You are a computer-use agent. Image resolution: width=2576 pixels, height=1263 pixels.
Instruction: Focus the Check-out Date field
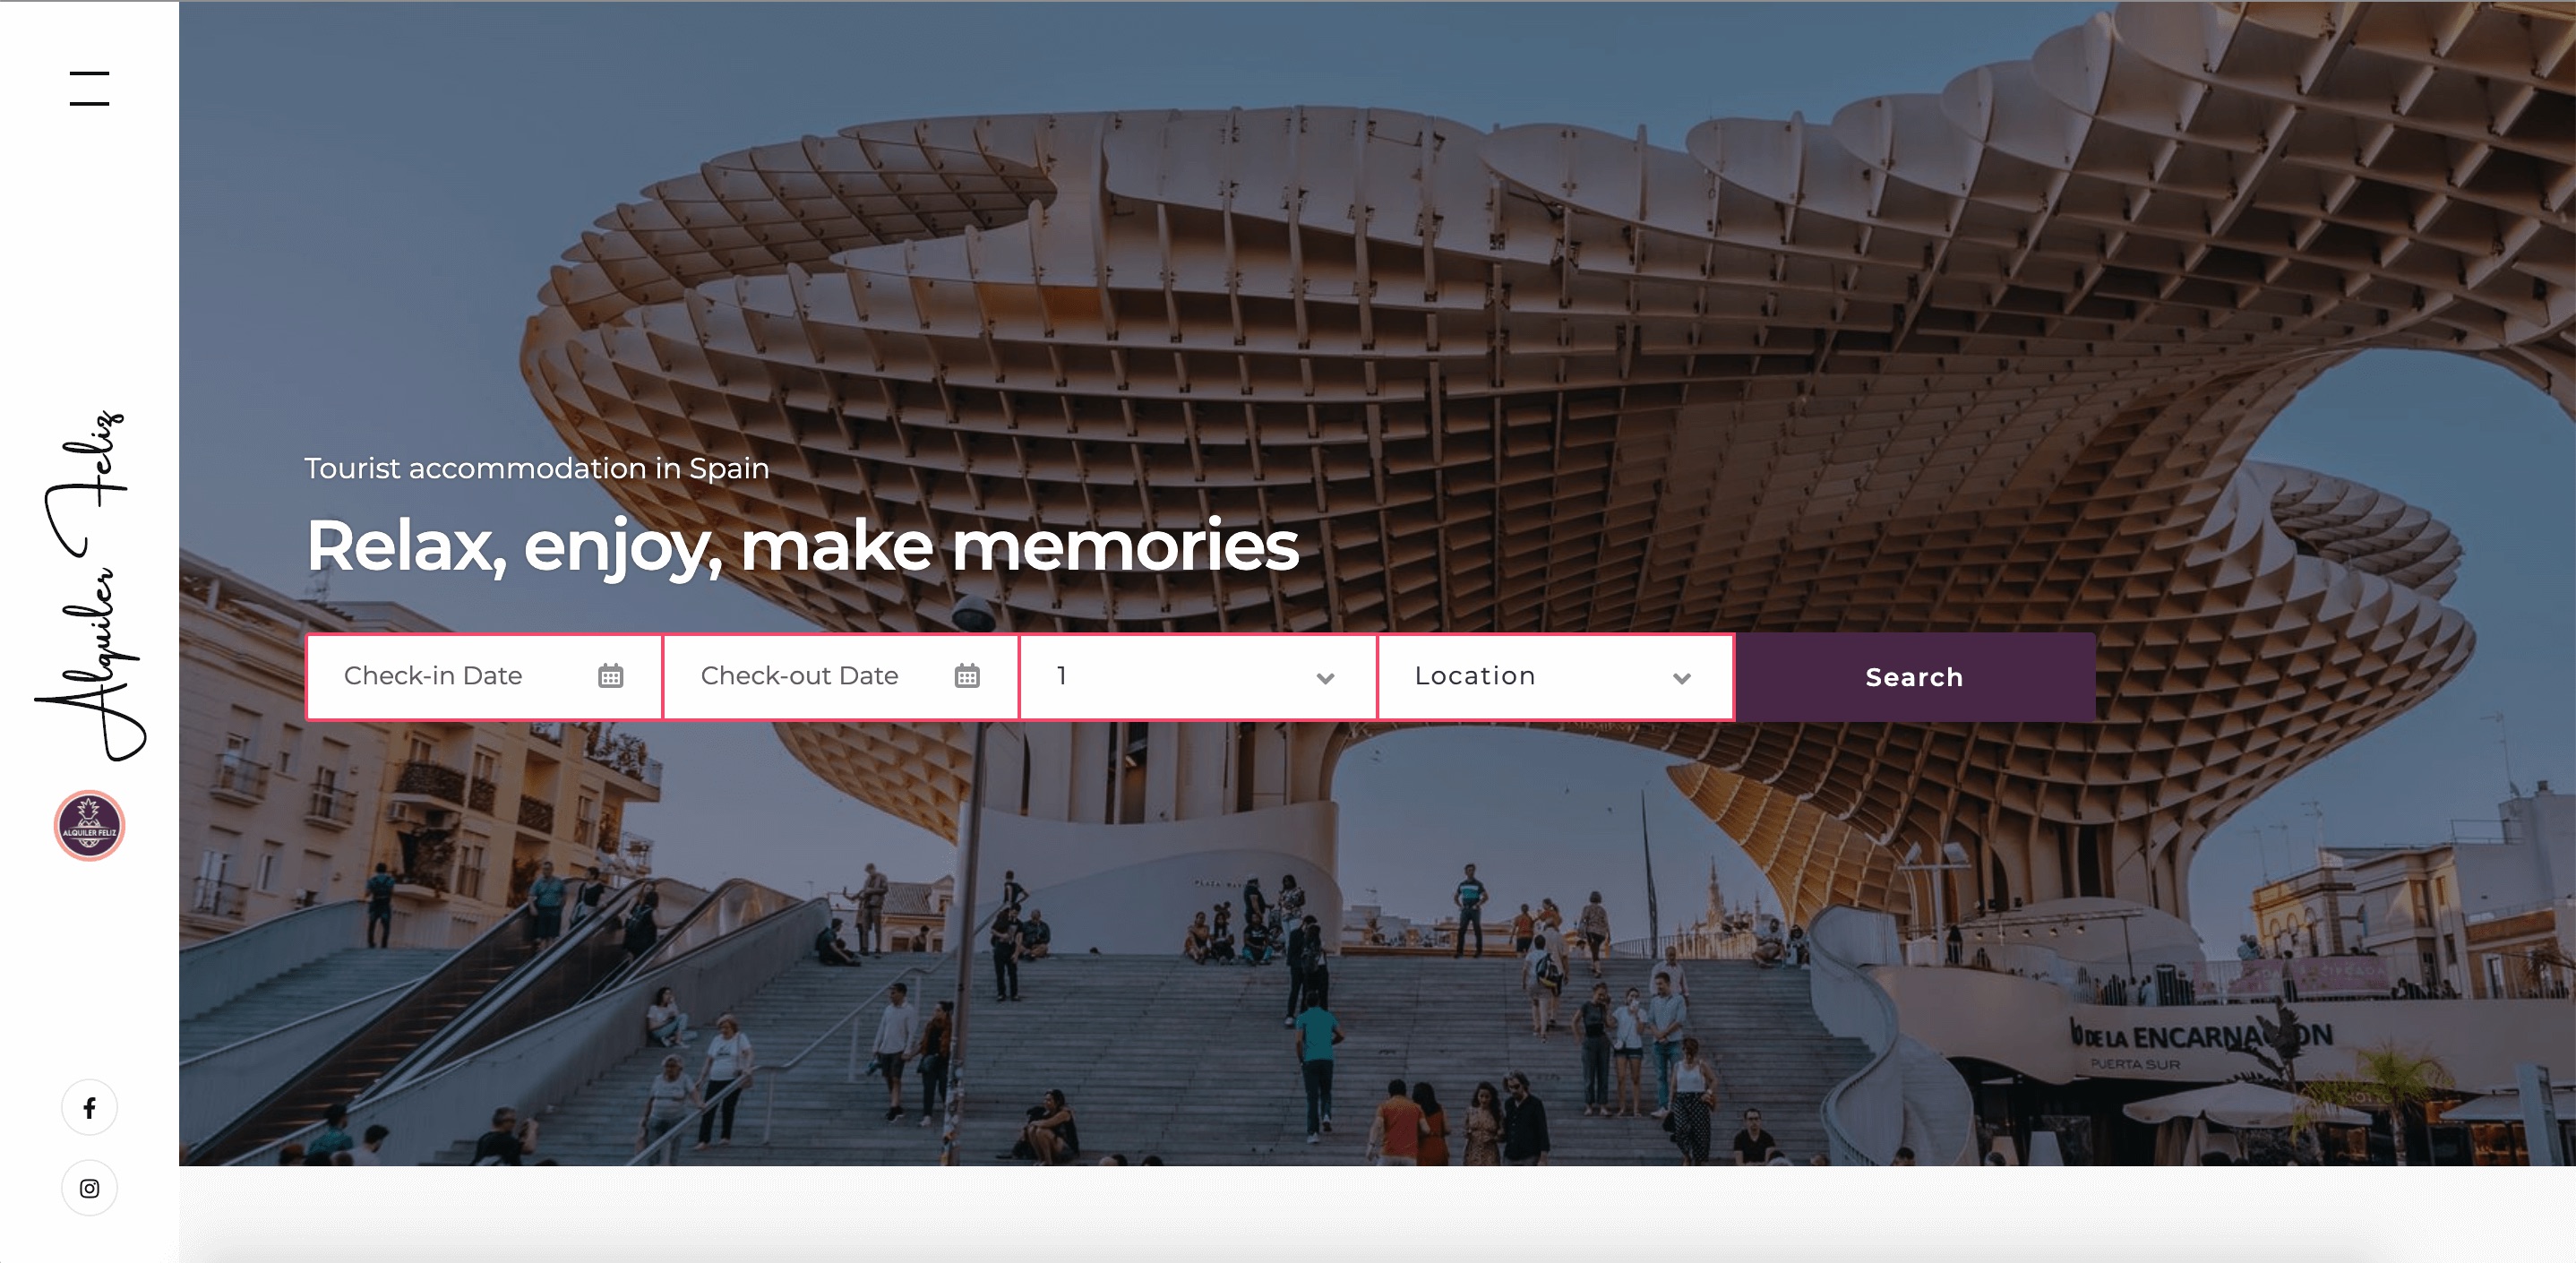click(841, 677)
